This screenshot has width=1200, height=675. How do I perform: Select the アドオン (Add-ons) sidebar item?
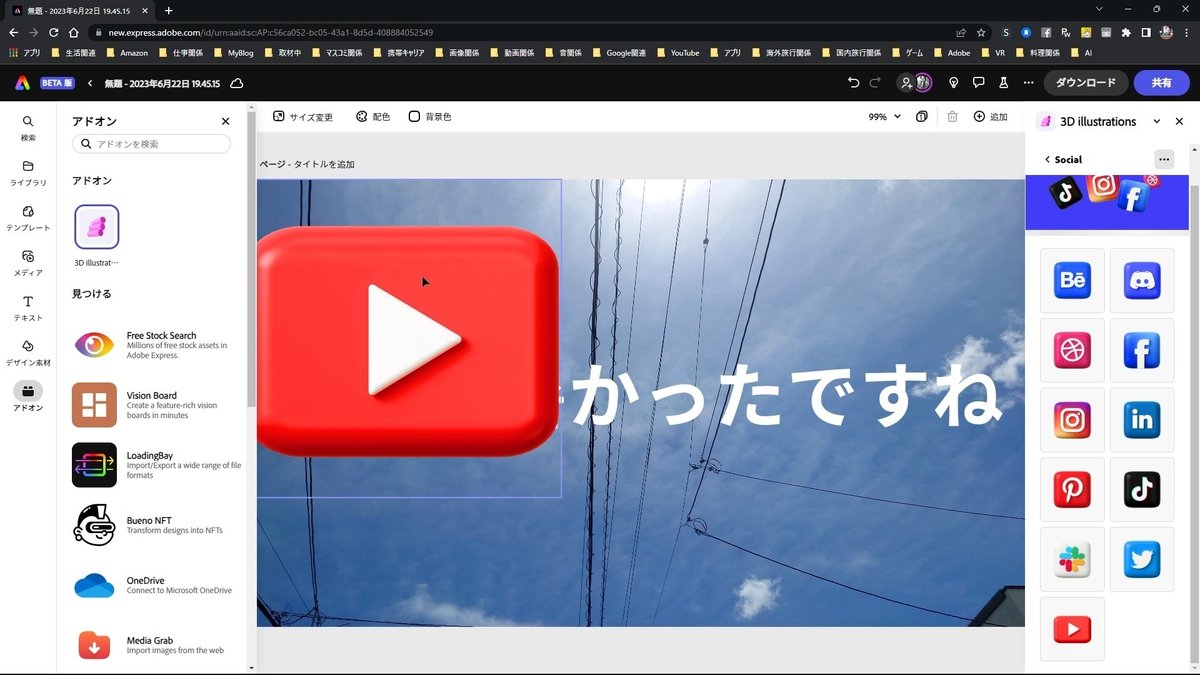point(28,398)
